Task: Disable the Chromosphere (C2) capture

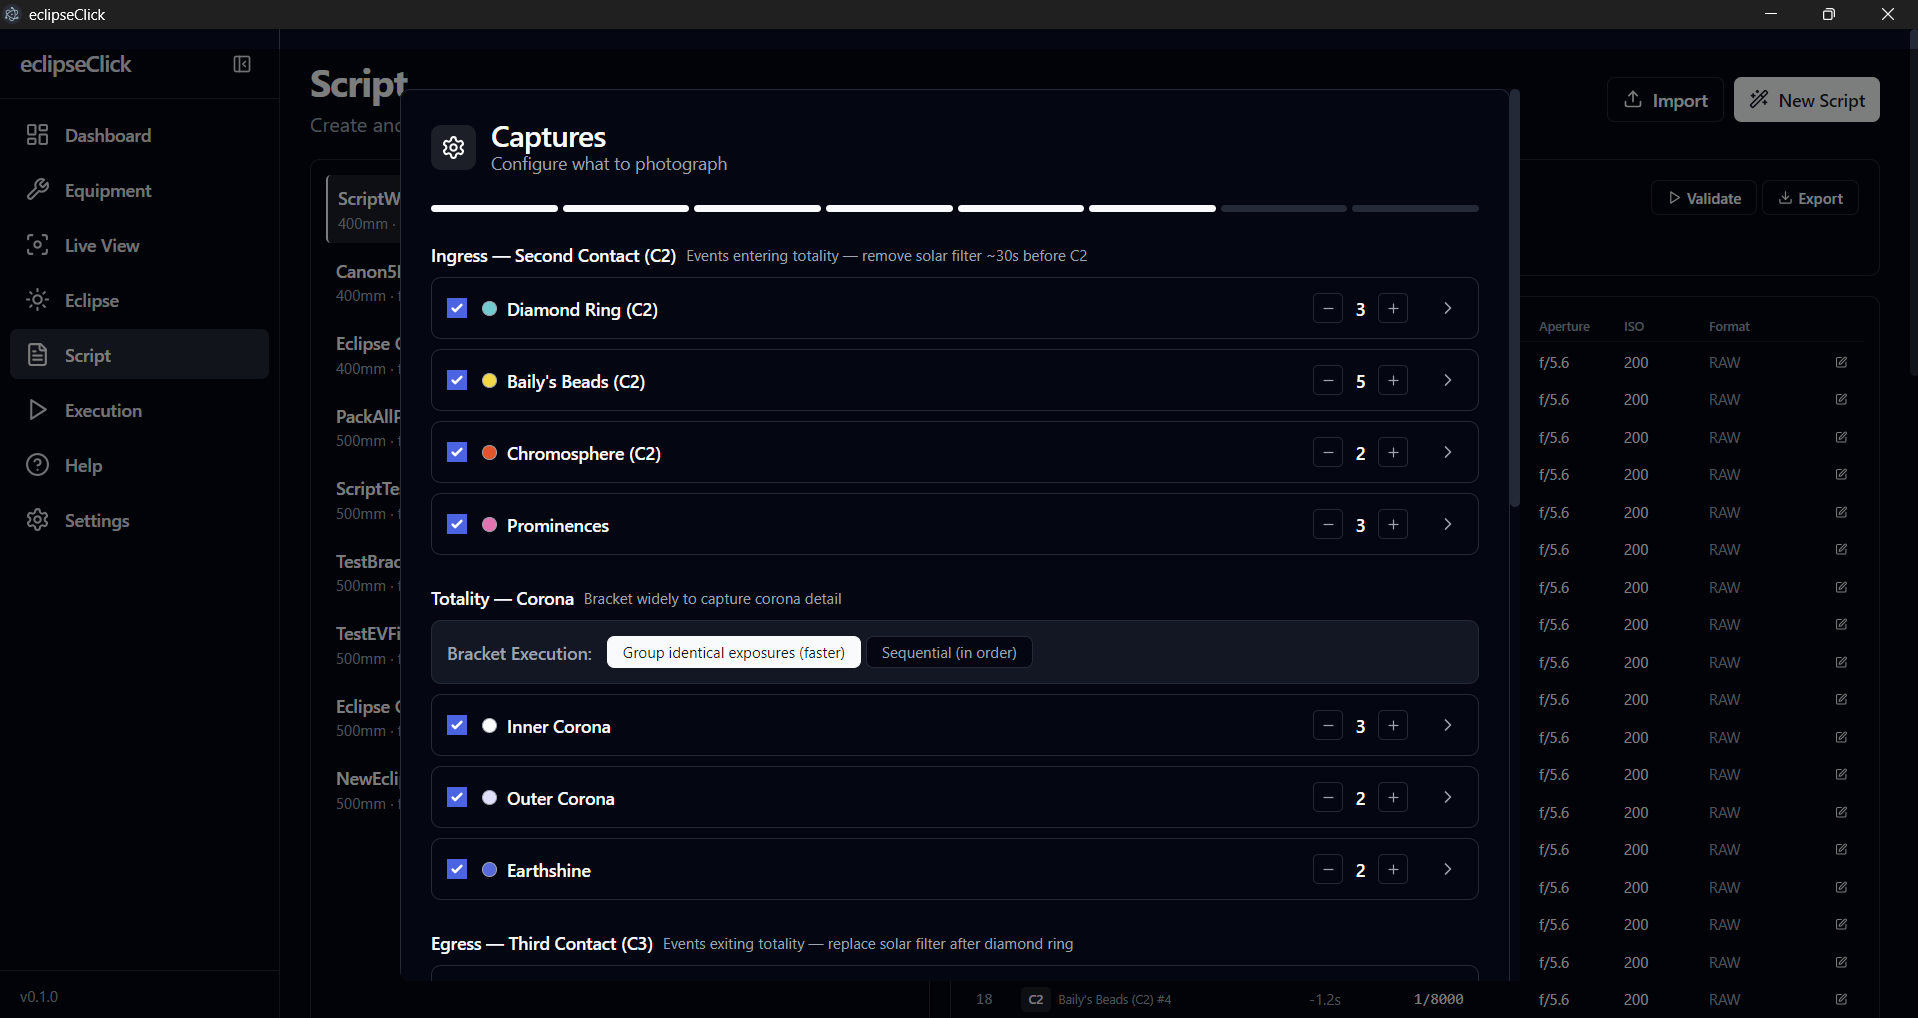Action: (x=456, y=452)
